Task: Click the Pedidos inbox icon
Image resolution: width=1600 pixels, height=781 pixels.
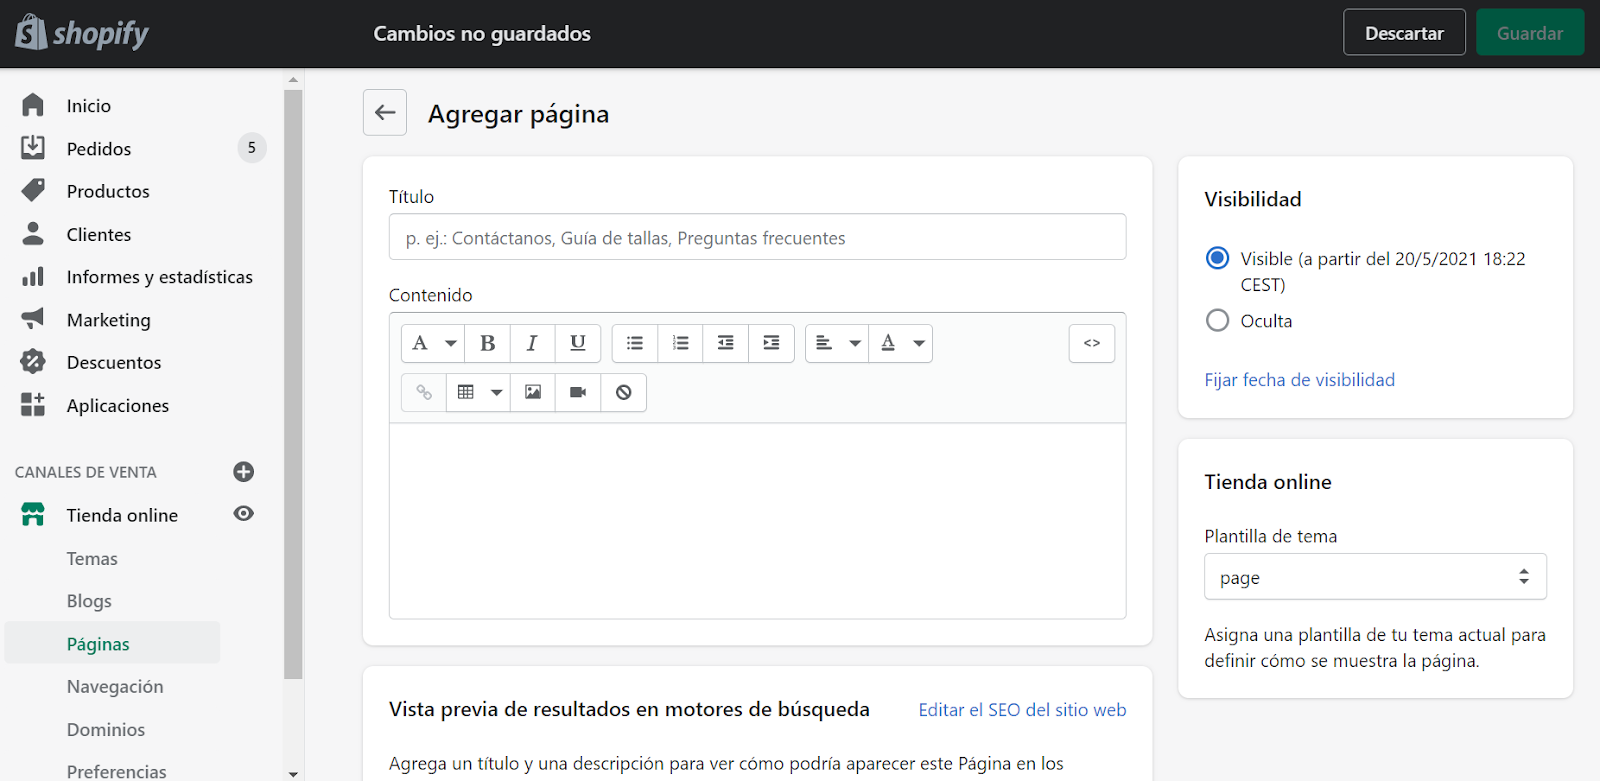Action: tap(33, 147)
